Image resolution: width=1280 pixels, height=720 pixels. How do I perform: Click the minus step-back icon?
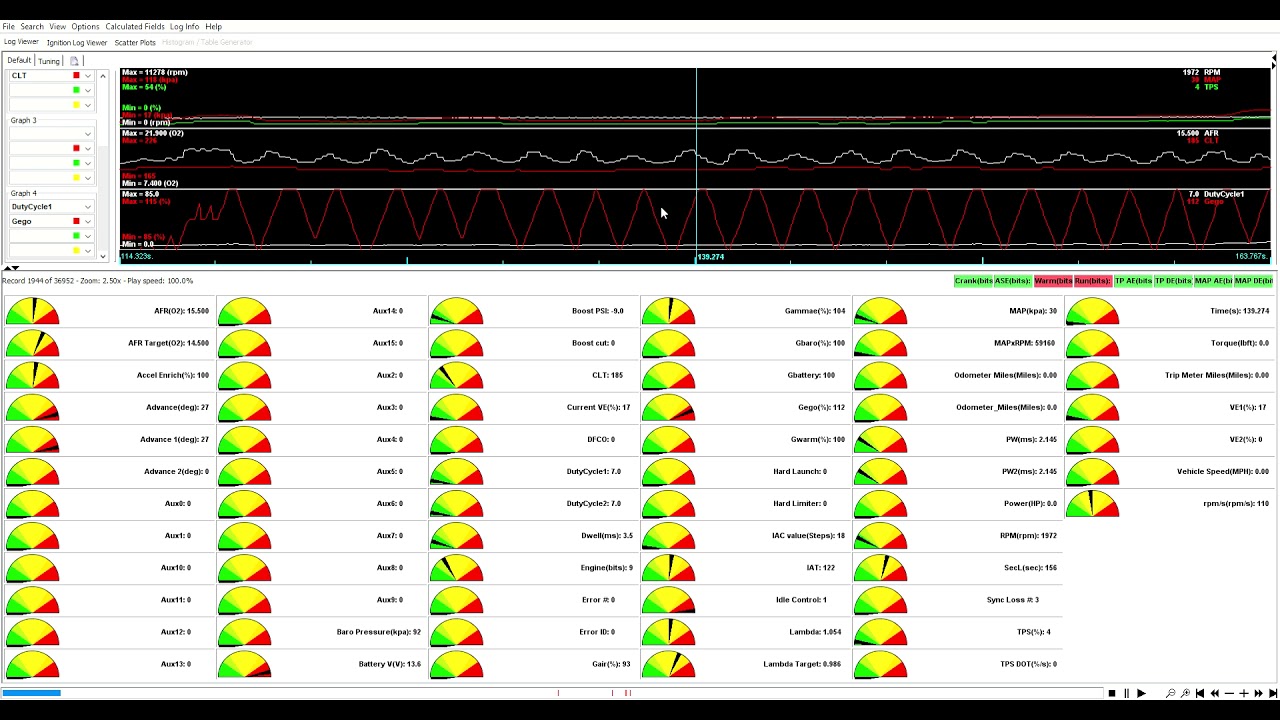[1229, 693]
